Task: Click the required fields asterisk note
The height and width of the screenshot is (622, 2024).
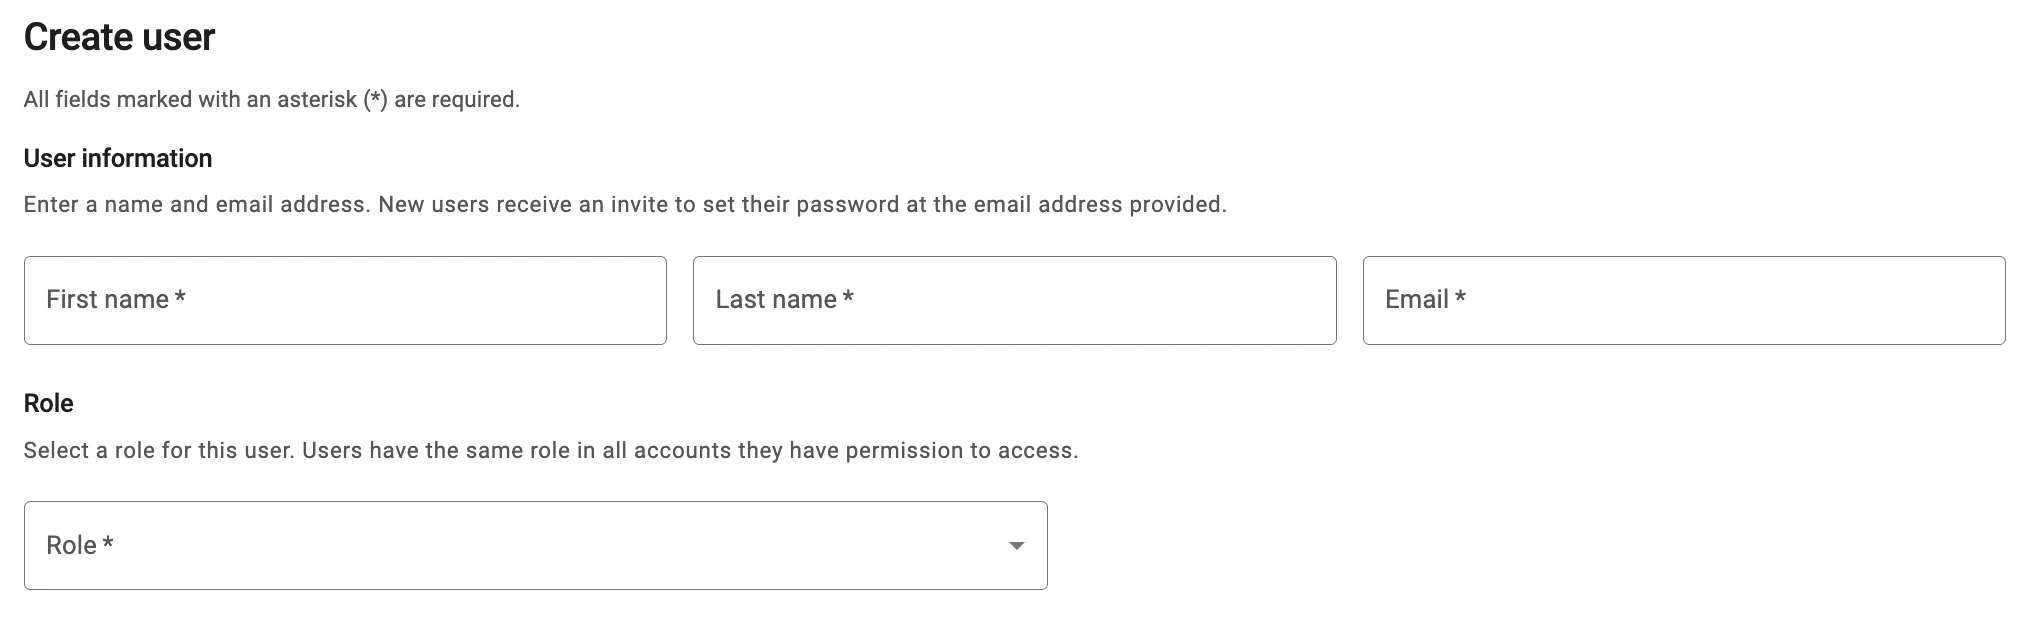Action: pos(271,100)
